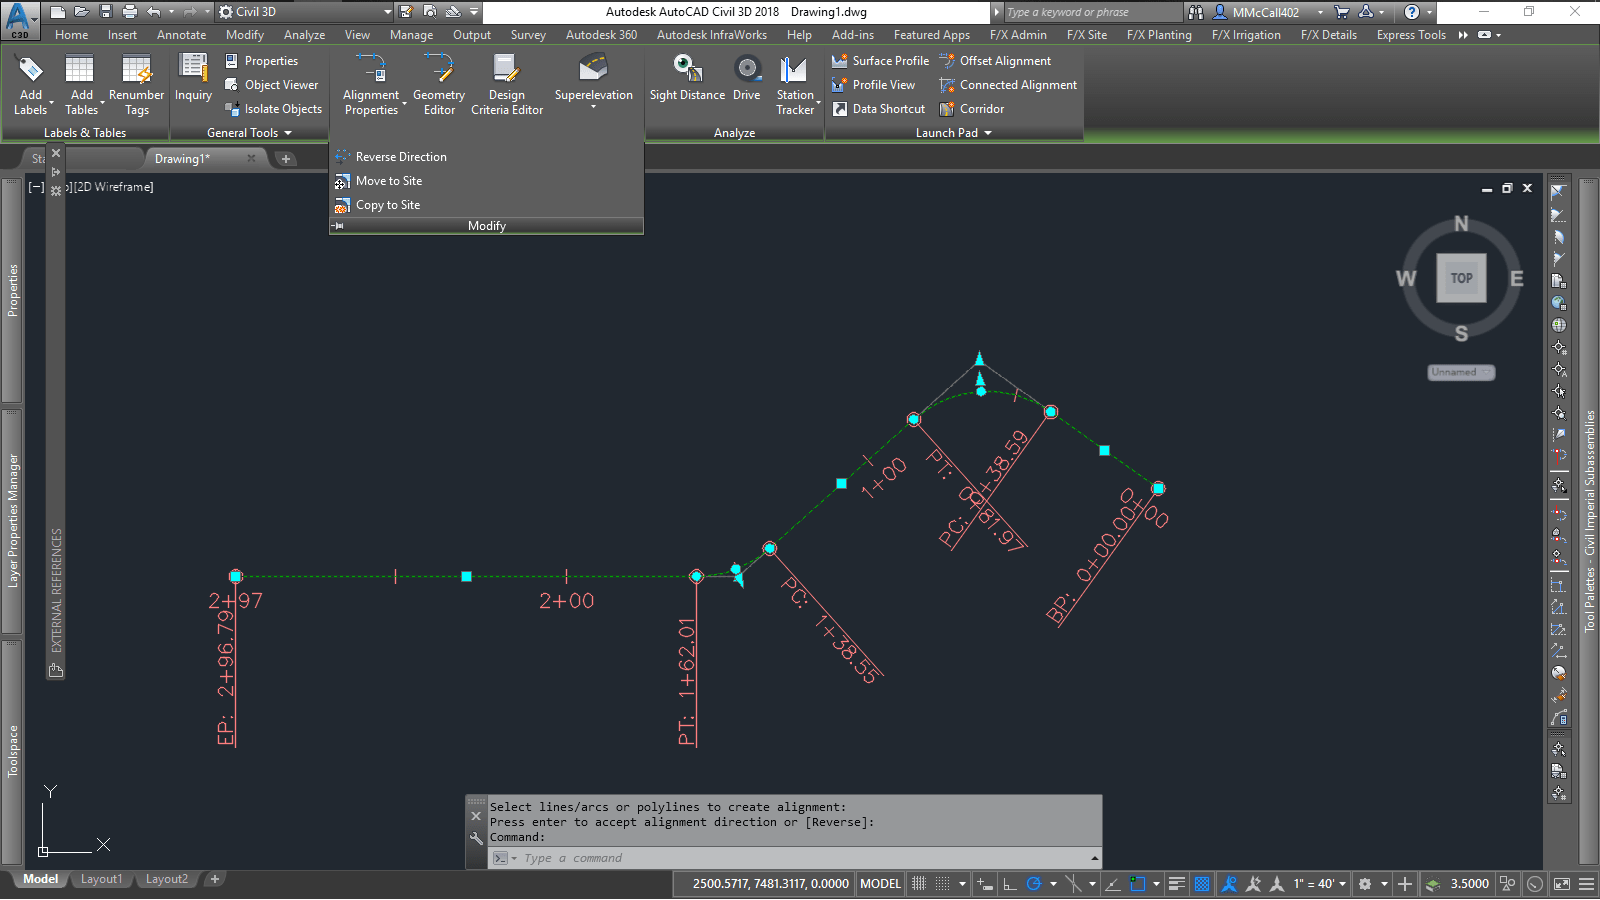The image size is (1600, 900).
Task: Open Object Viewer
Action: tap(271, 85)
